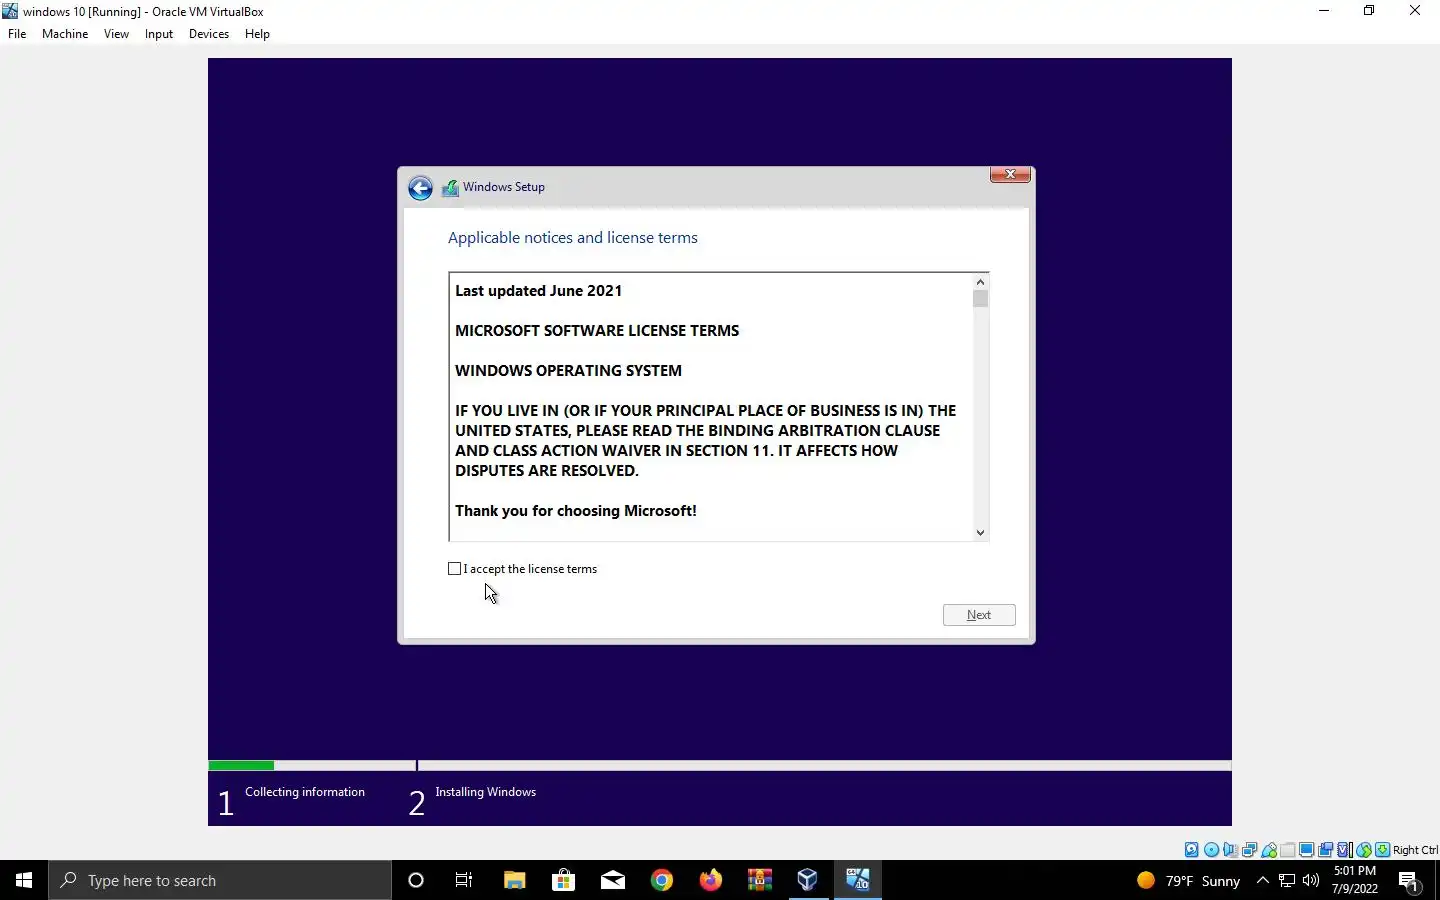
Task: Click the license scrollbar thumb
Action: pyautogui.click(x=980, y=299)
